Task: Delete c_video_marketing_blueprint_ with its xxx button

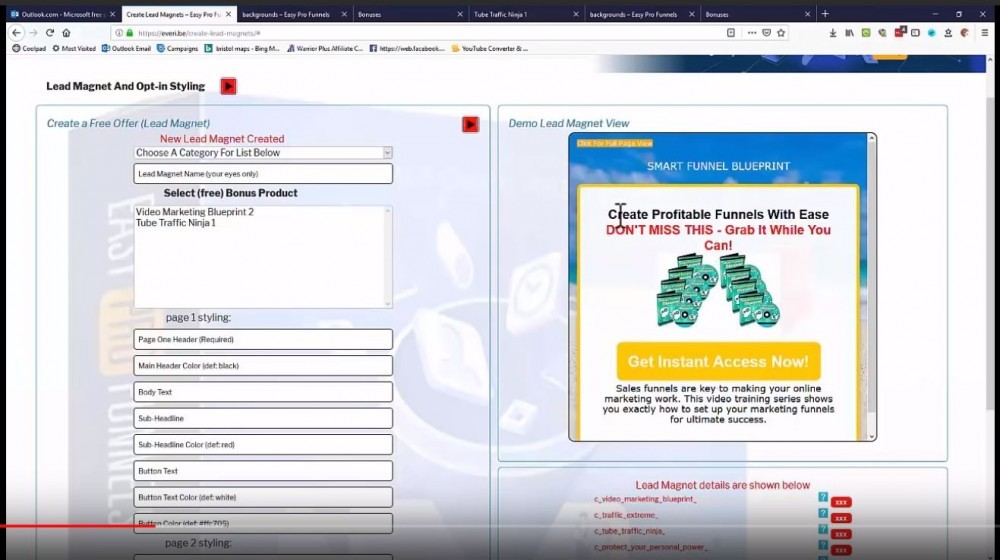Action: (841, 503)
